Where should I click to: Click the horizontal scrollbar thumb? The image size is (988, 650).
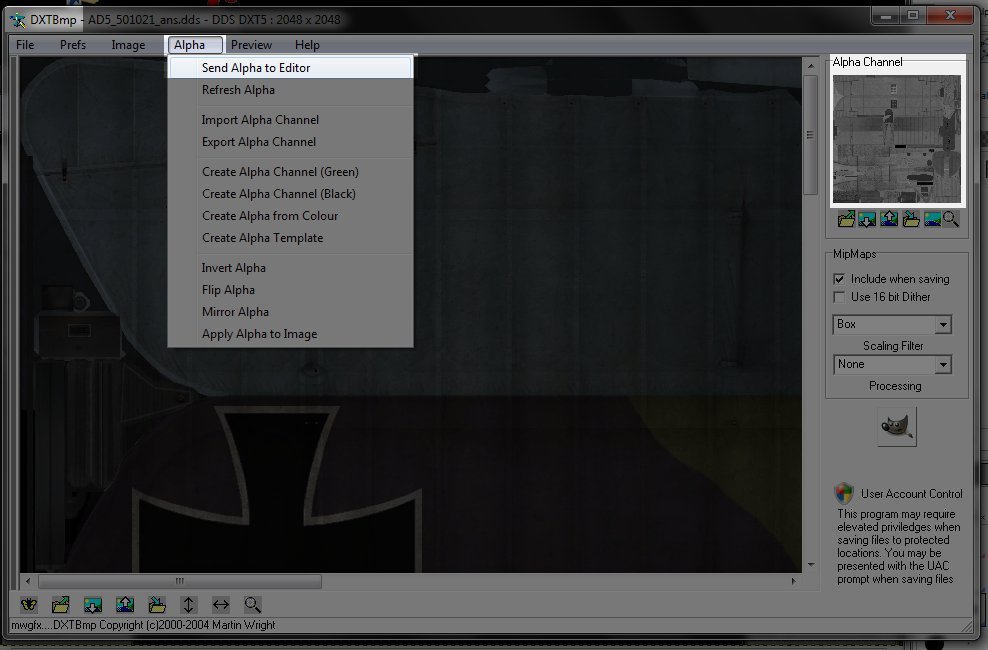180,581
